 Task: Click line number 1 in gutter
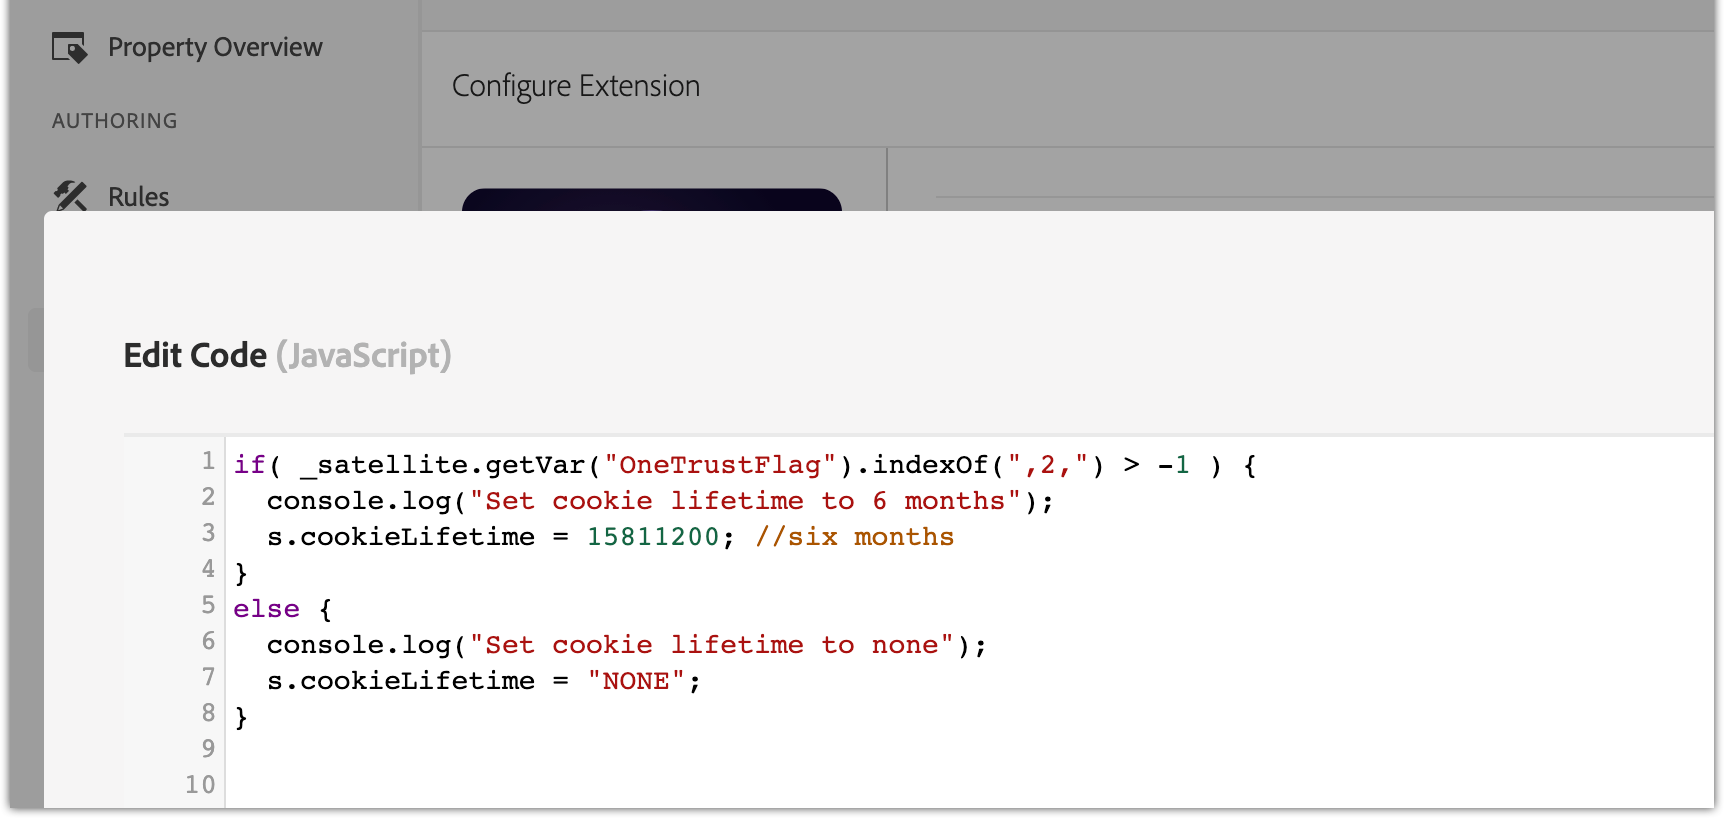coord(208,461)
